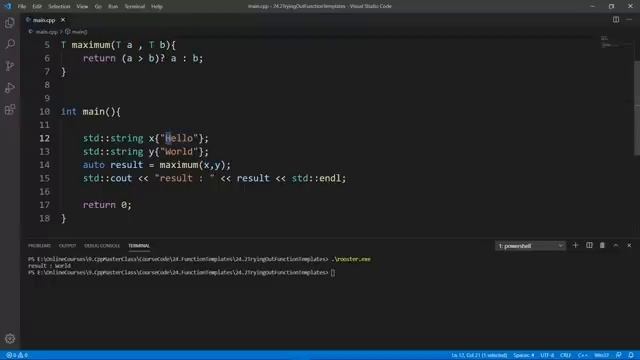Kill terminal with trash icon

(602, 245)
